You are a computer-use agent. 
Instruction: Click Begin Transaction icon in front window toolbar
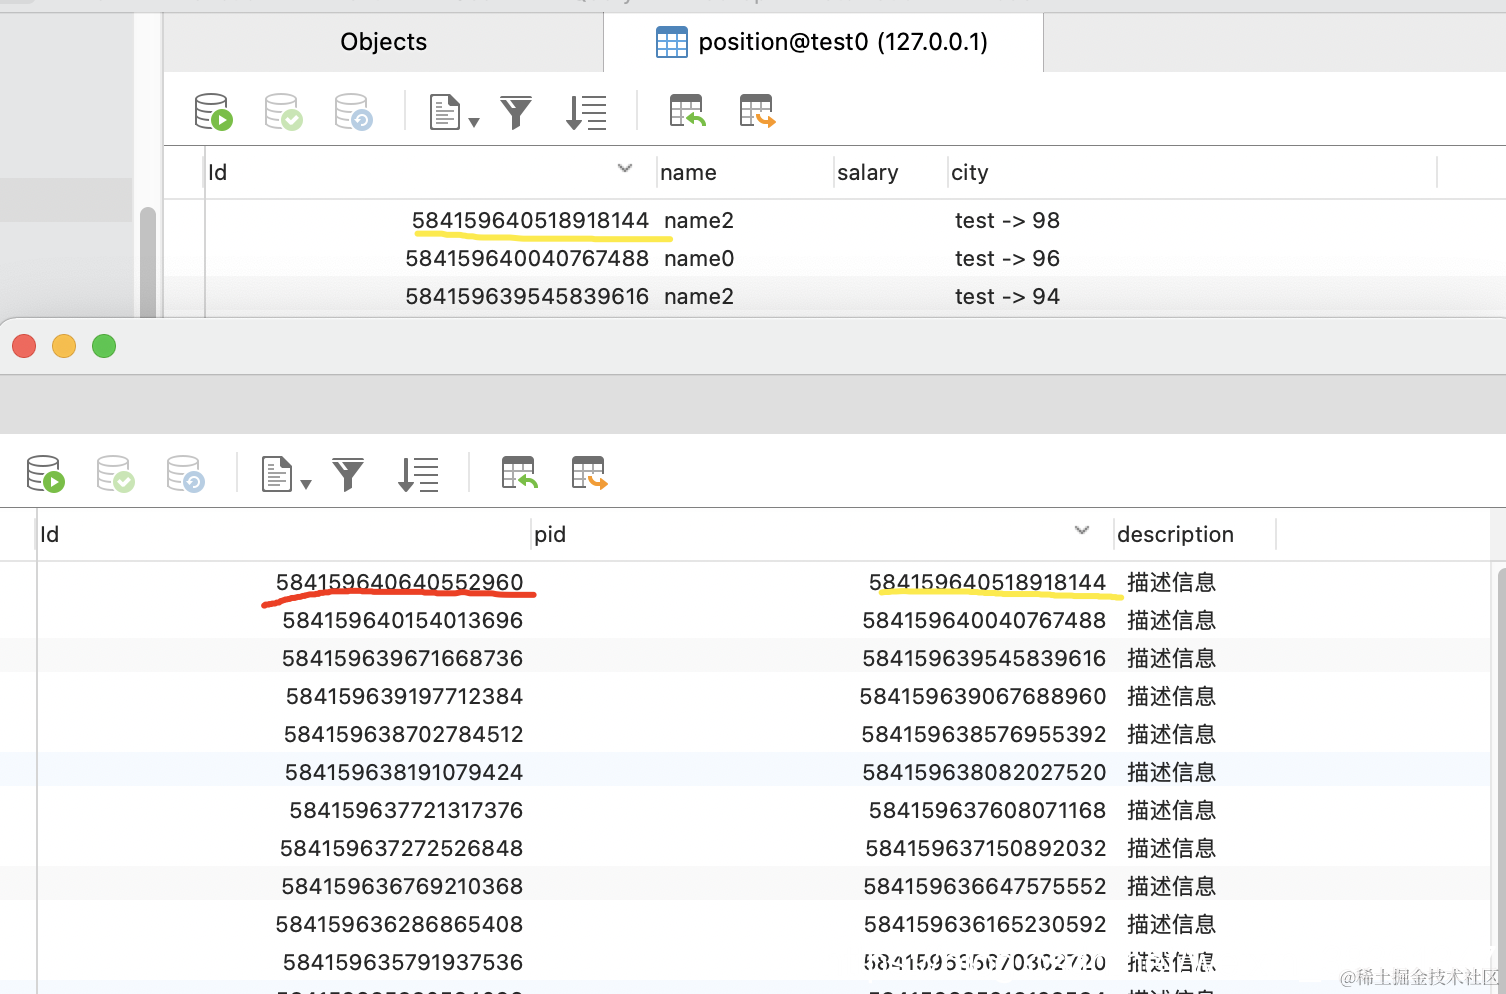[45, 474]
